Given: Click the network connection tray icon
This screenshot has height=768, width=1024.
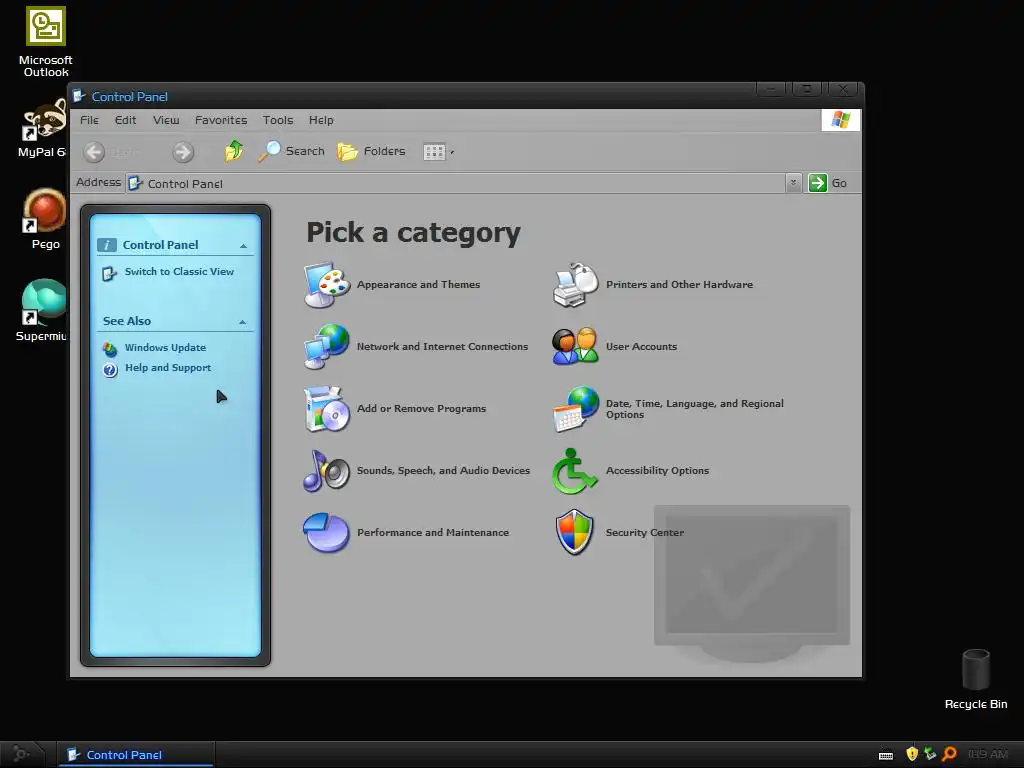Looking at the screenshot, I should 931,754.
